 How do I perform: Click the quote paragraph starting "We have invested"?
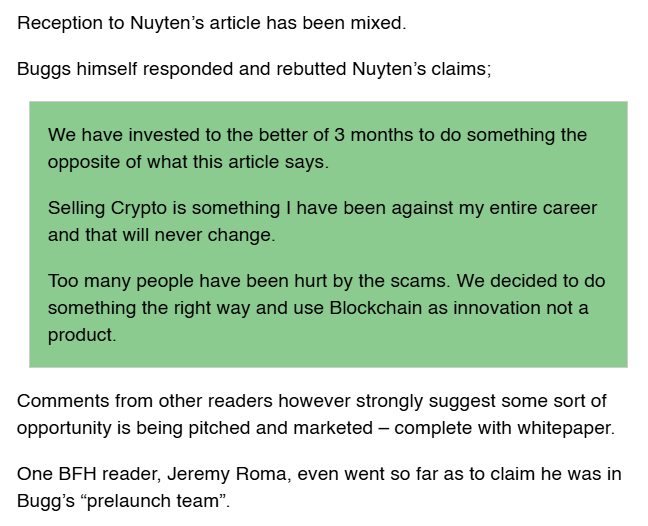(x=317, y=148)
